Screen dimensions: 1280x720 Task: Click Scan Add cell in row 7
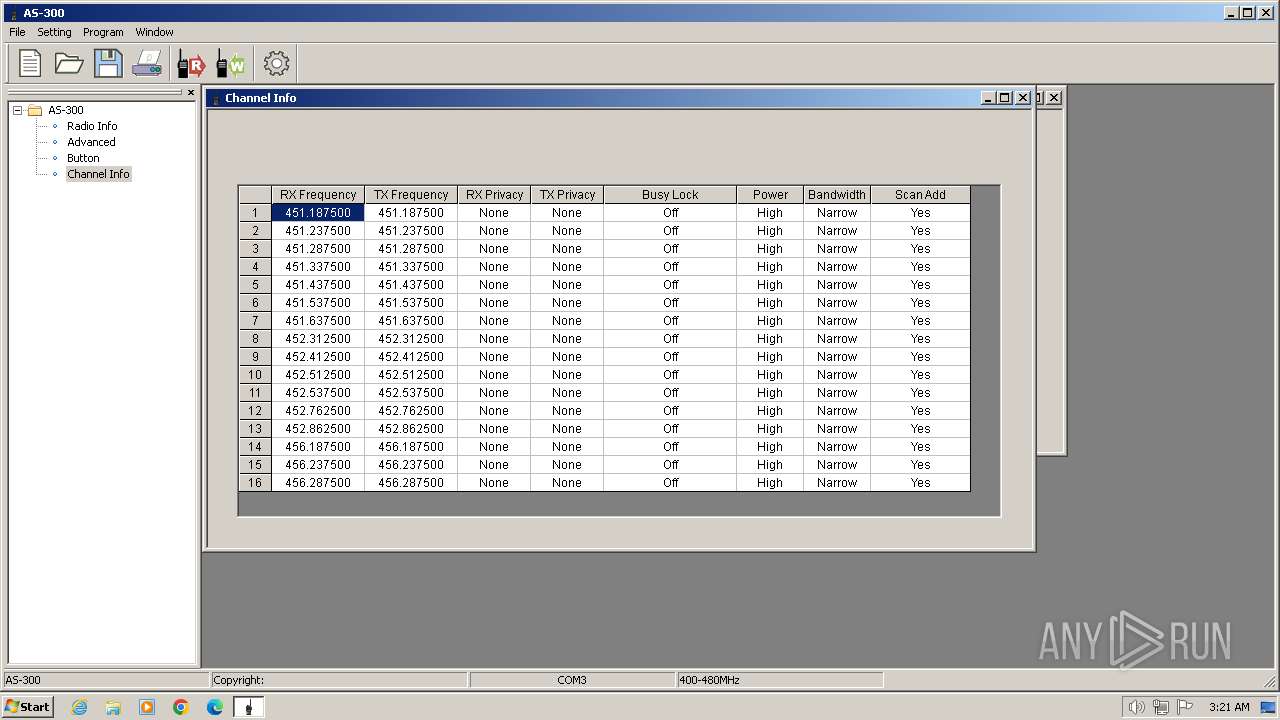point(920,321)
